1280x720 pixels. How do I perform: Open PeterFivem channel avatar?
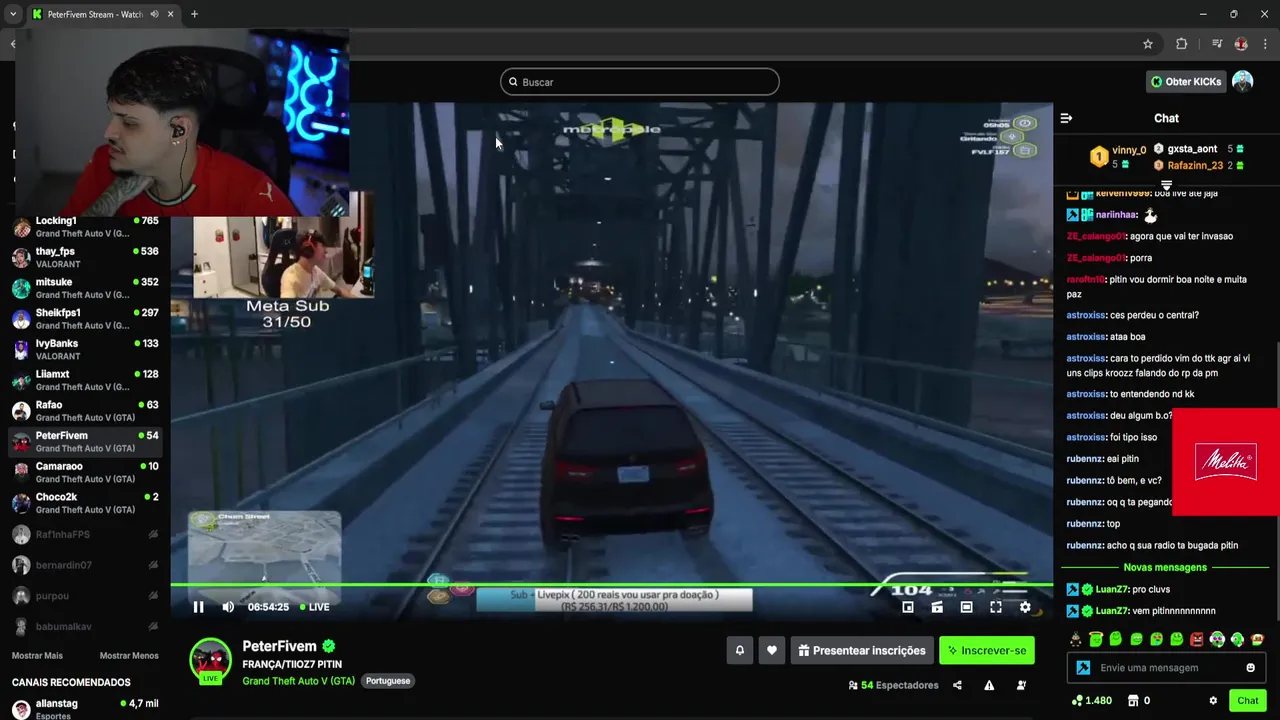click(211, 660)
